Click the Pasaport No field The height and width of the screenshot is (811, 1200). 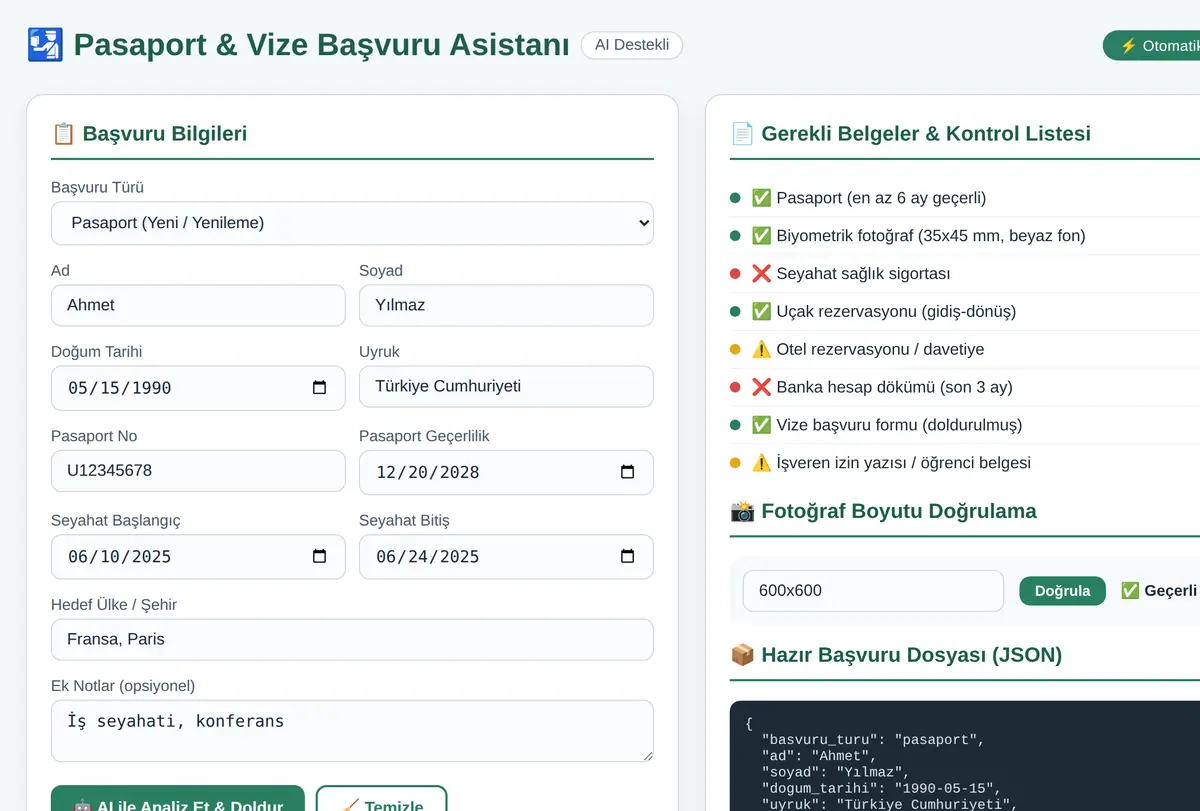(198, 470)
